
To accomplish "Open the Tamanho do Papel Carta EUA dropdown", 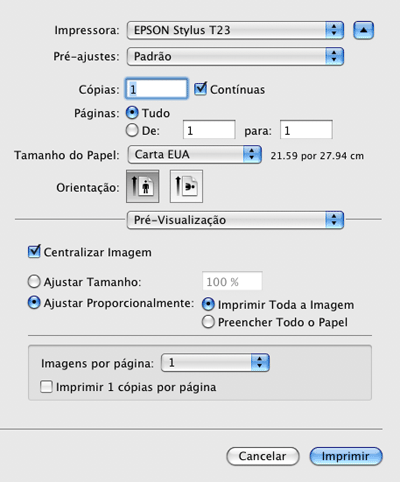I will point(194,154).
